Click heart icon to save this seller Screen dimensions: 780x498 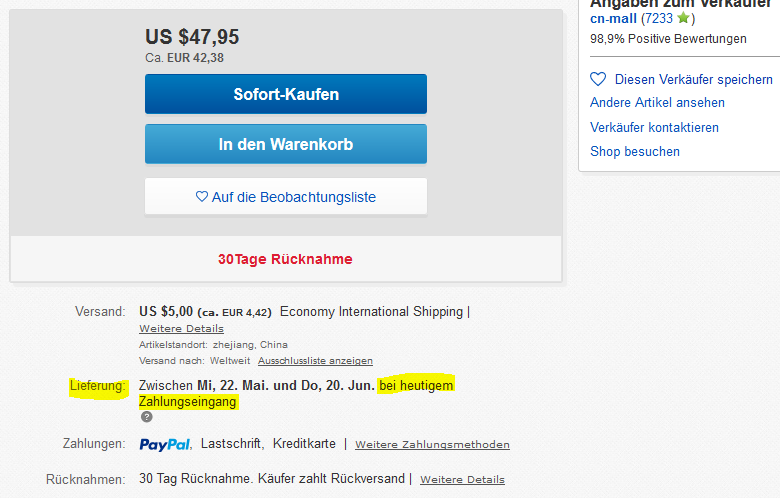598,79
